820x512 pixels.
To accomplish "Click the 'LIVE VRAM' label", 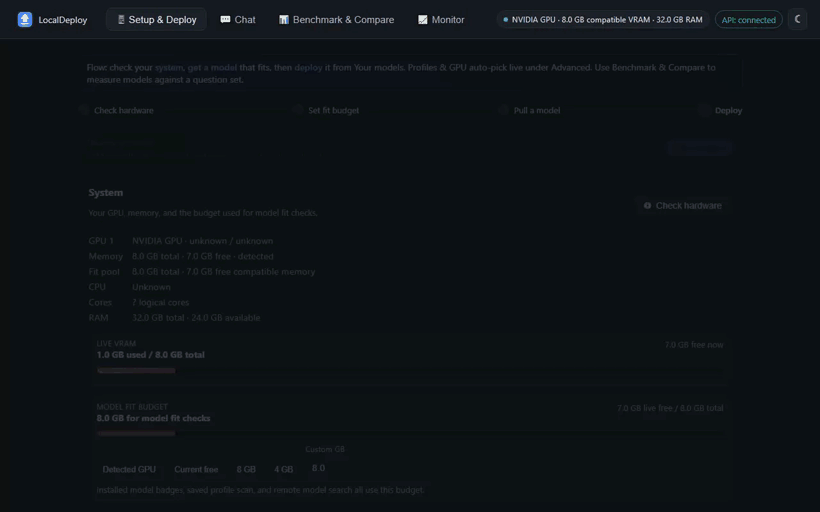I will 116,344.
